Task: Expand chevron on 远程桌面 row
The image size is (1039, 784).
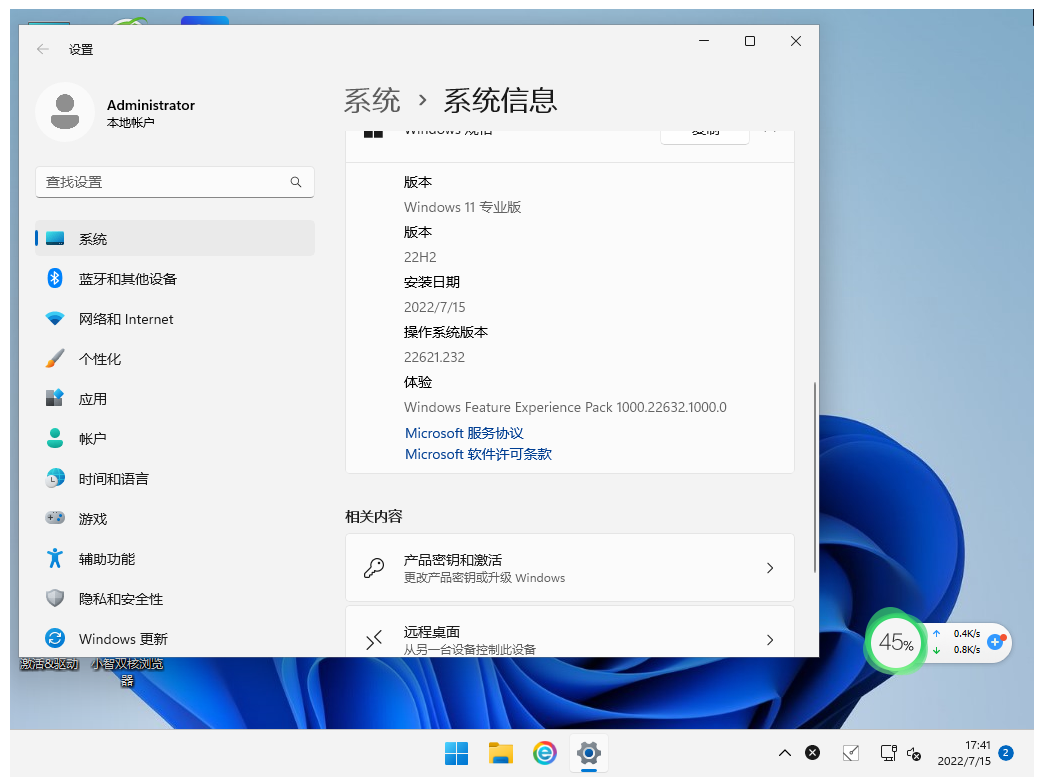Action: pyautogui.click(x=770, y=640)
